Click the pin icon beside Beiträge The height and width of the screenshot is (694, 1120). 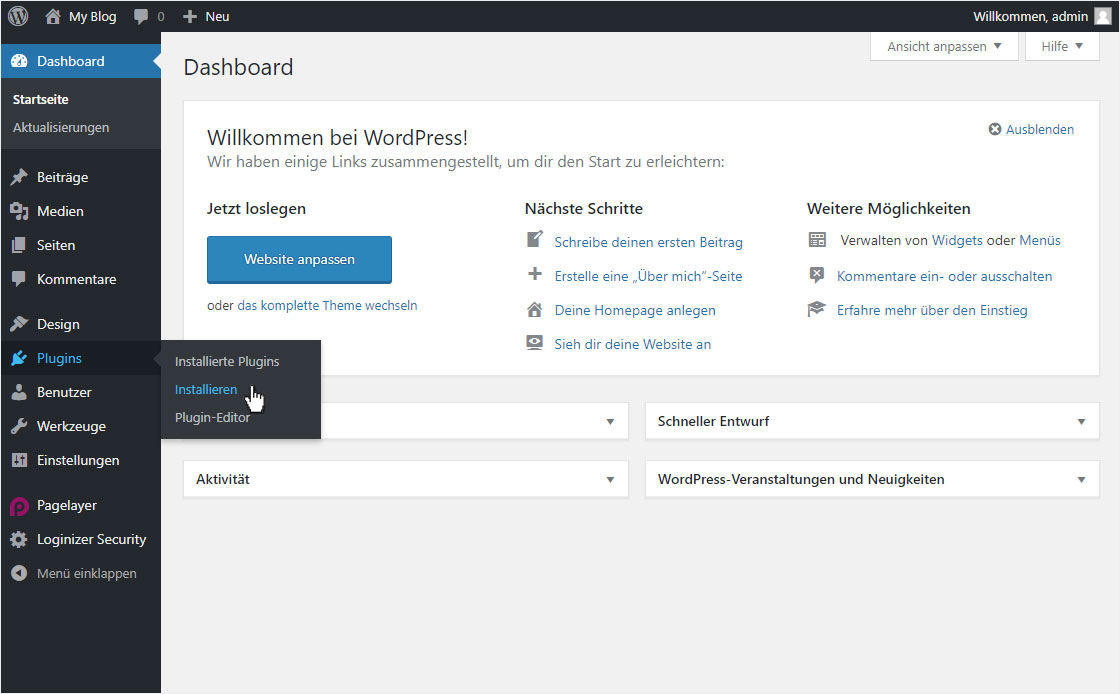tap(19, 177)
